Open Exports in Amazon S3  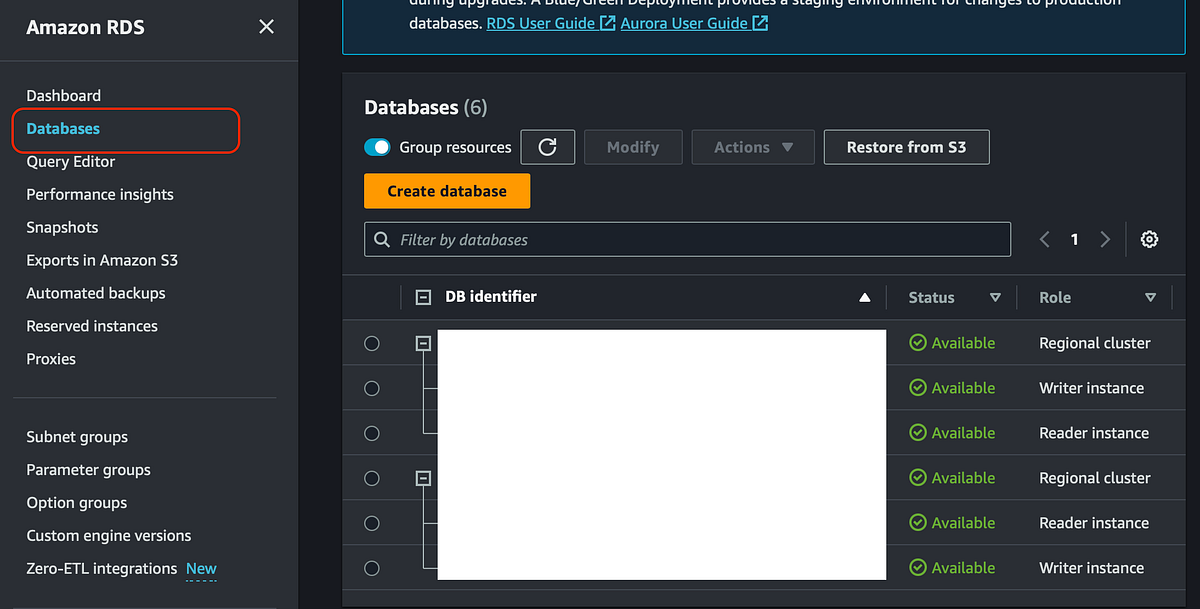click(101, 260)
